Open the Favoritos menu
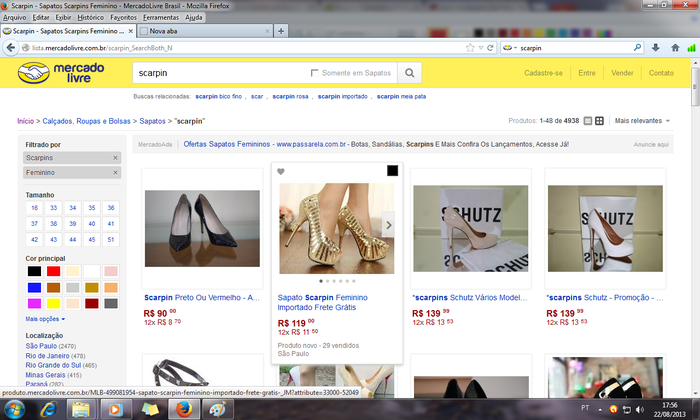The image size is (700, 420). coord(123,17)
